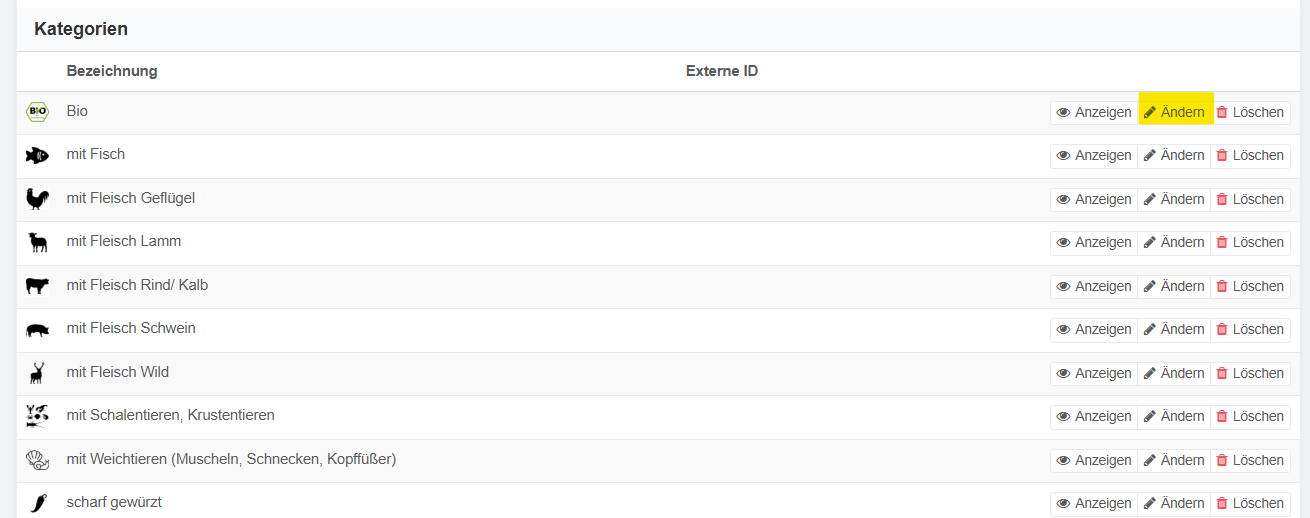The height and width of the screenshot is (518, 1310).
Task: Delete mit Schalentieren, Krustentieren category
Action: pos(1250,416)
